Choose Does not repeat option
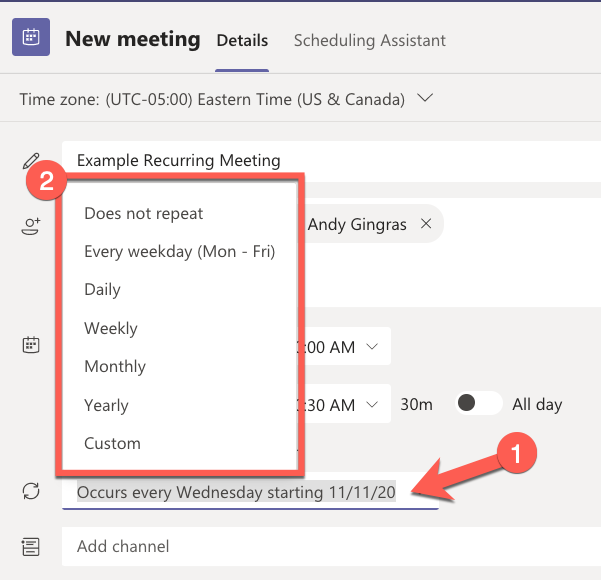The width and height of the screenshot is (601, 580). click(144, 214)
